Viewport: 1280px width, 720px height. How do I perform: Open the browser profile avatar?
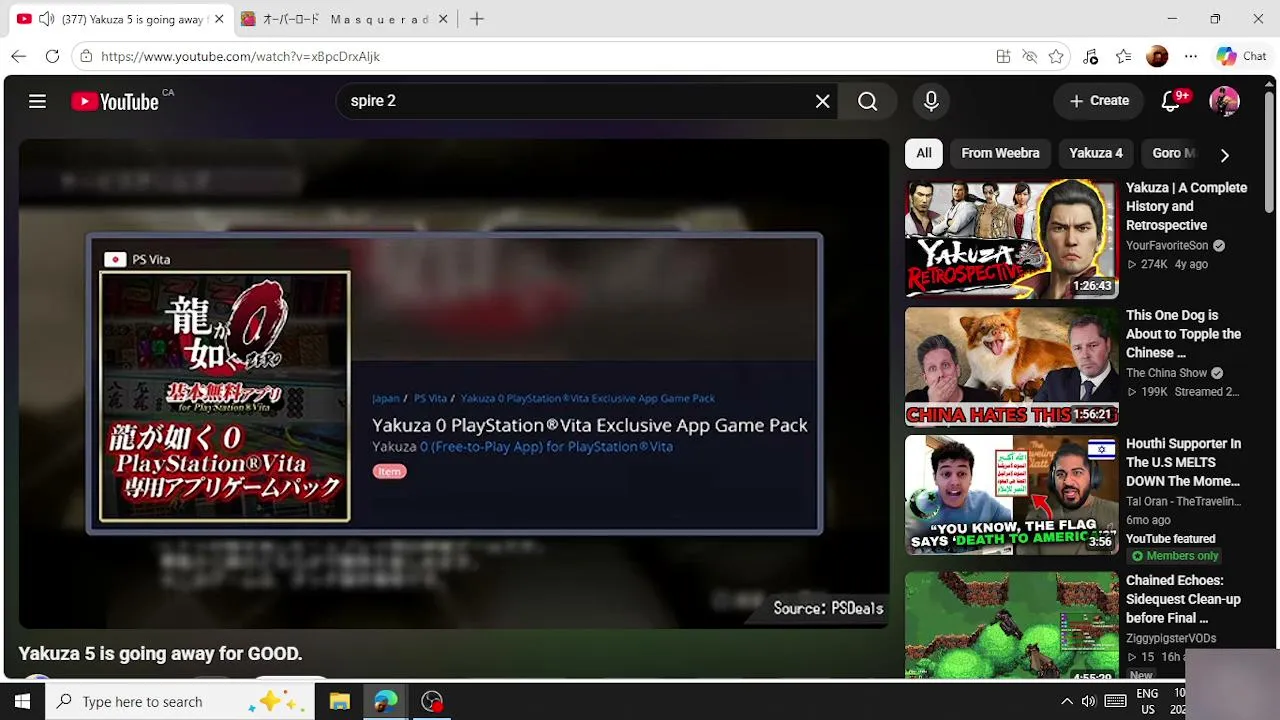click(1157, 57)
